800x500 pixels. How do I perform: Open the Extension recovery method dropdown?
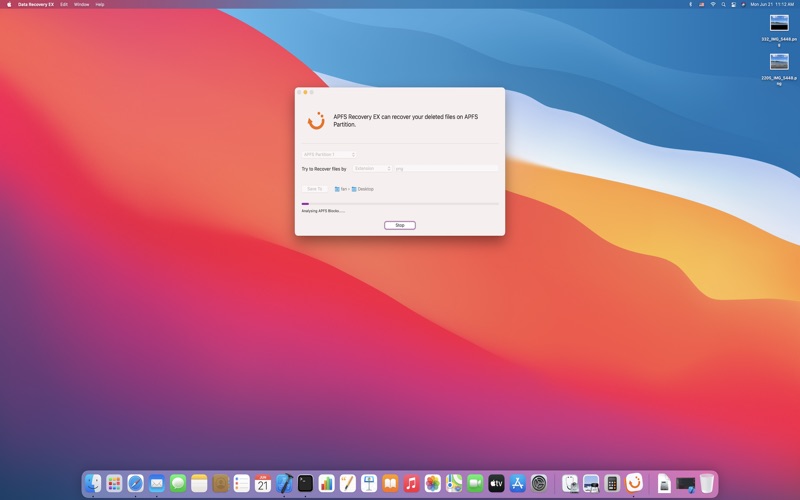[x=372, y=168]
